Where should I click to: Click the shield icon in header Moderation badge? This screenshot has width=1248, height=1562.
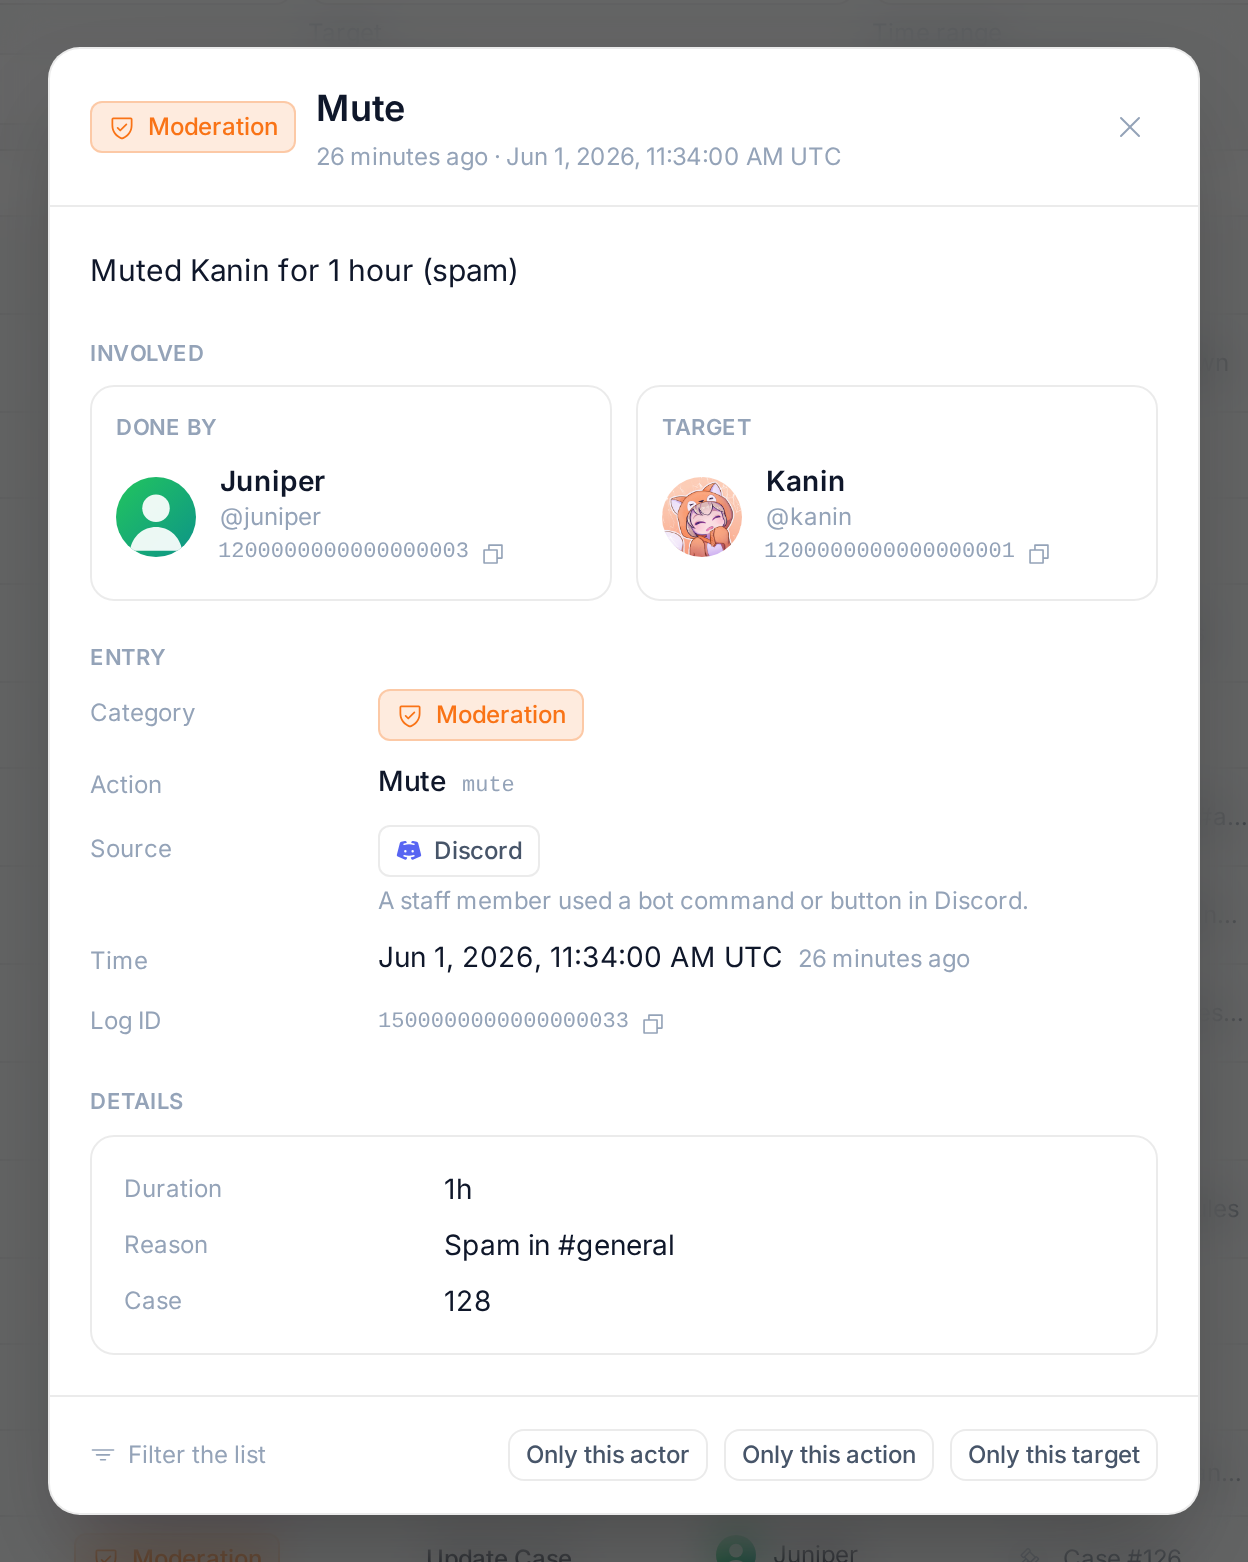click(x=122, y=128)
